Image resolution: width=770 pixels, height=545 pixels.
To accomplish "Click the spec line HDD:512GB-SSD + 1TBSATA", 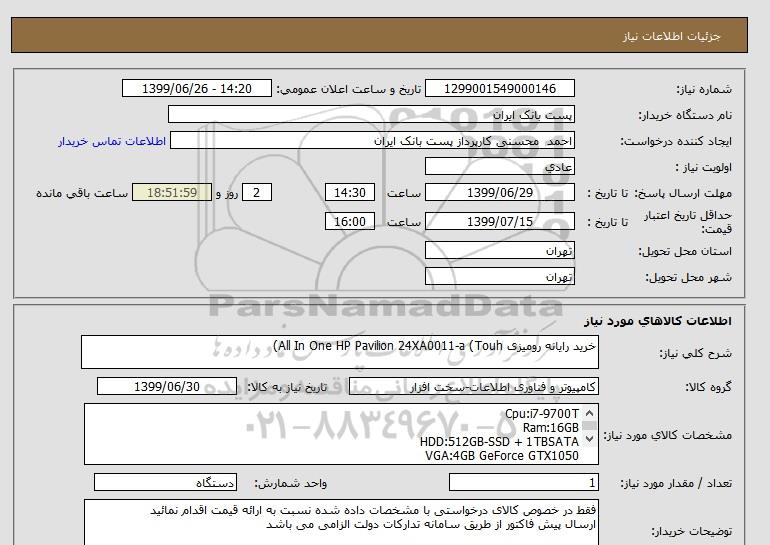I will 499,441.
